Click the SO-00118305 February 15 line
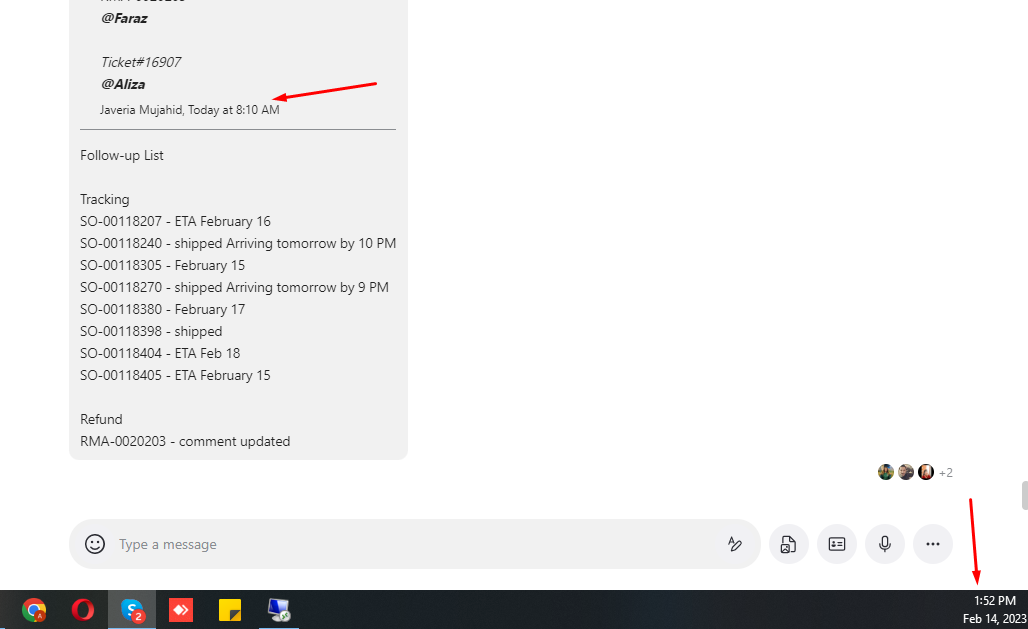The image size is (1028, 629). 163,266
